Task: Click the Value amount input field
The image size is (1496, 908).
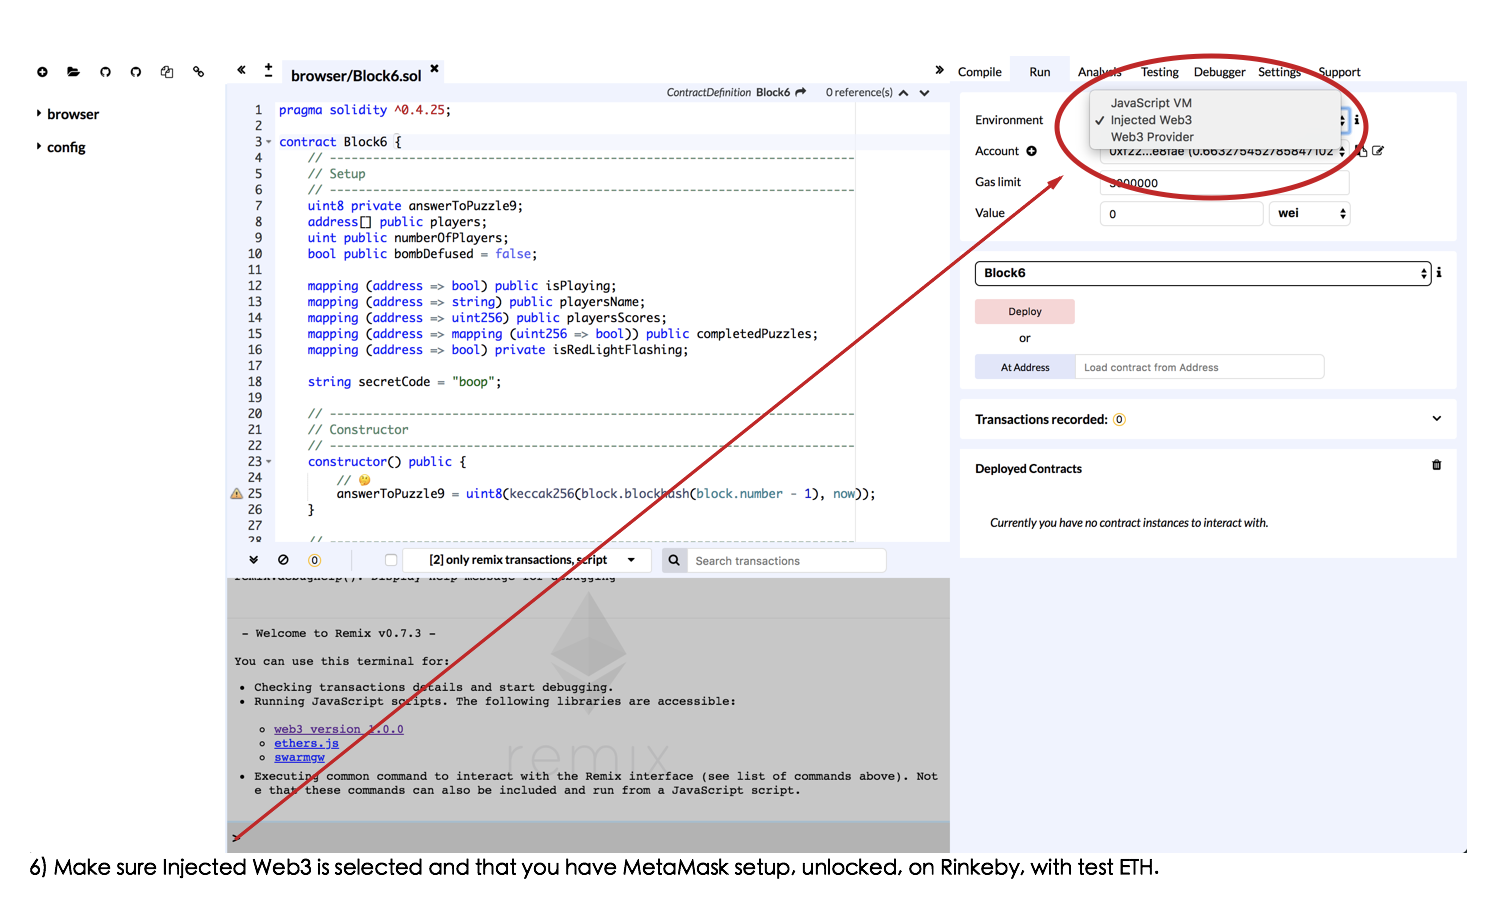Action: (1182, 213)
